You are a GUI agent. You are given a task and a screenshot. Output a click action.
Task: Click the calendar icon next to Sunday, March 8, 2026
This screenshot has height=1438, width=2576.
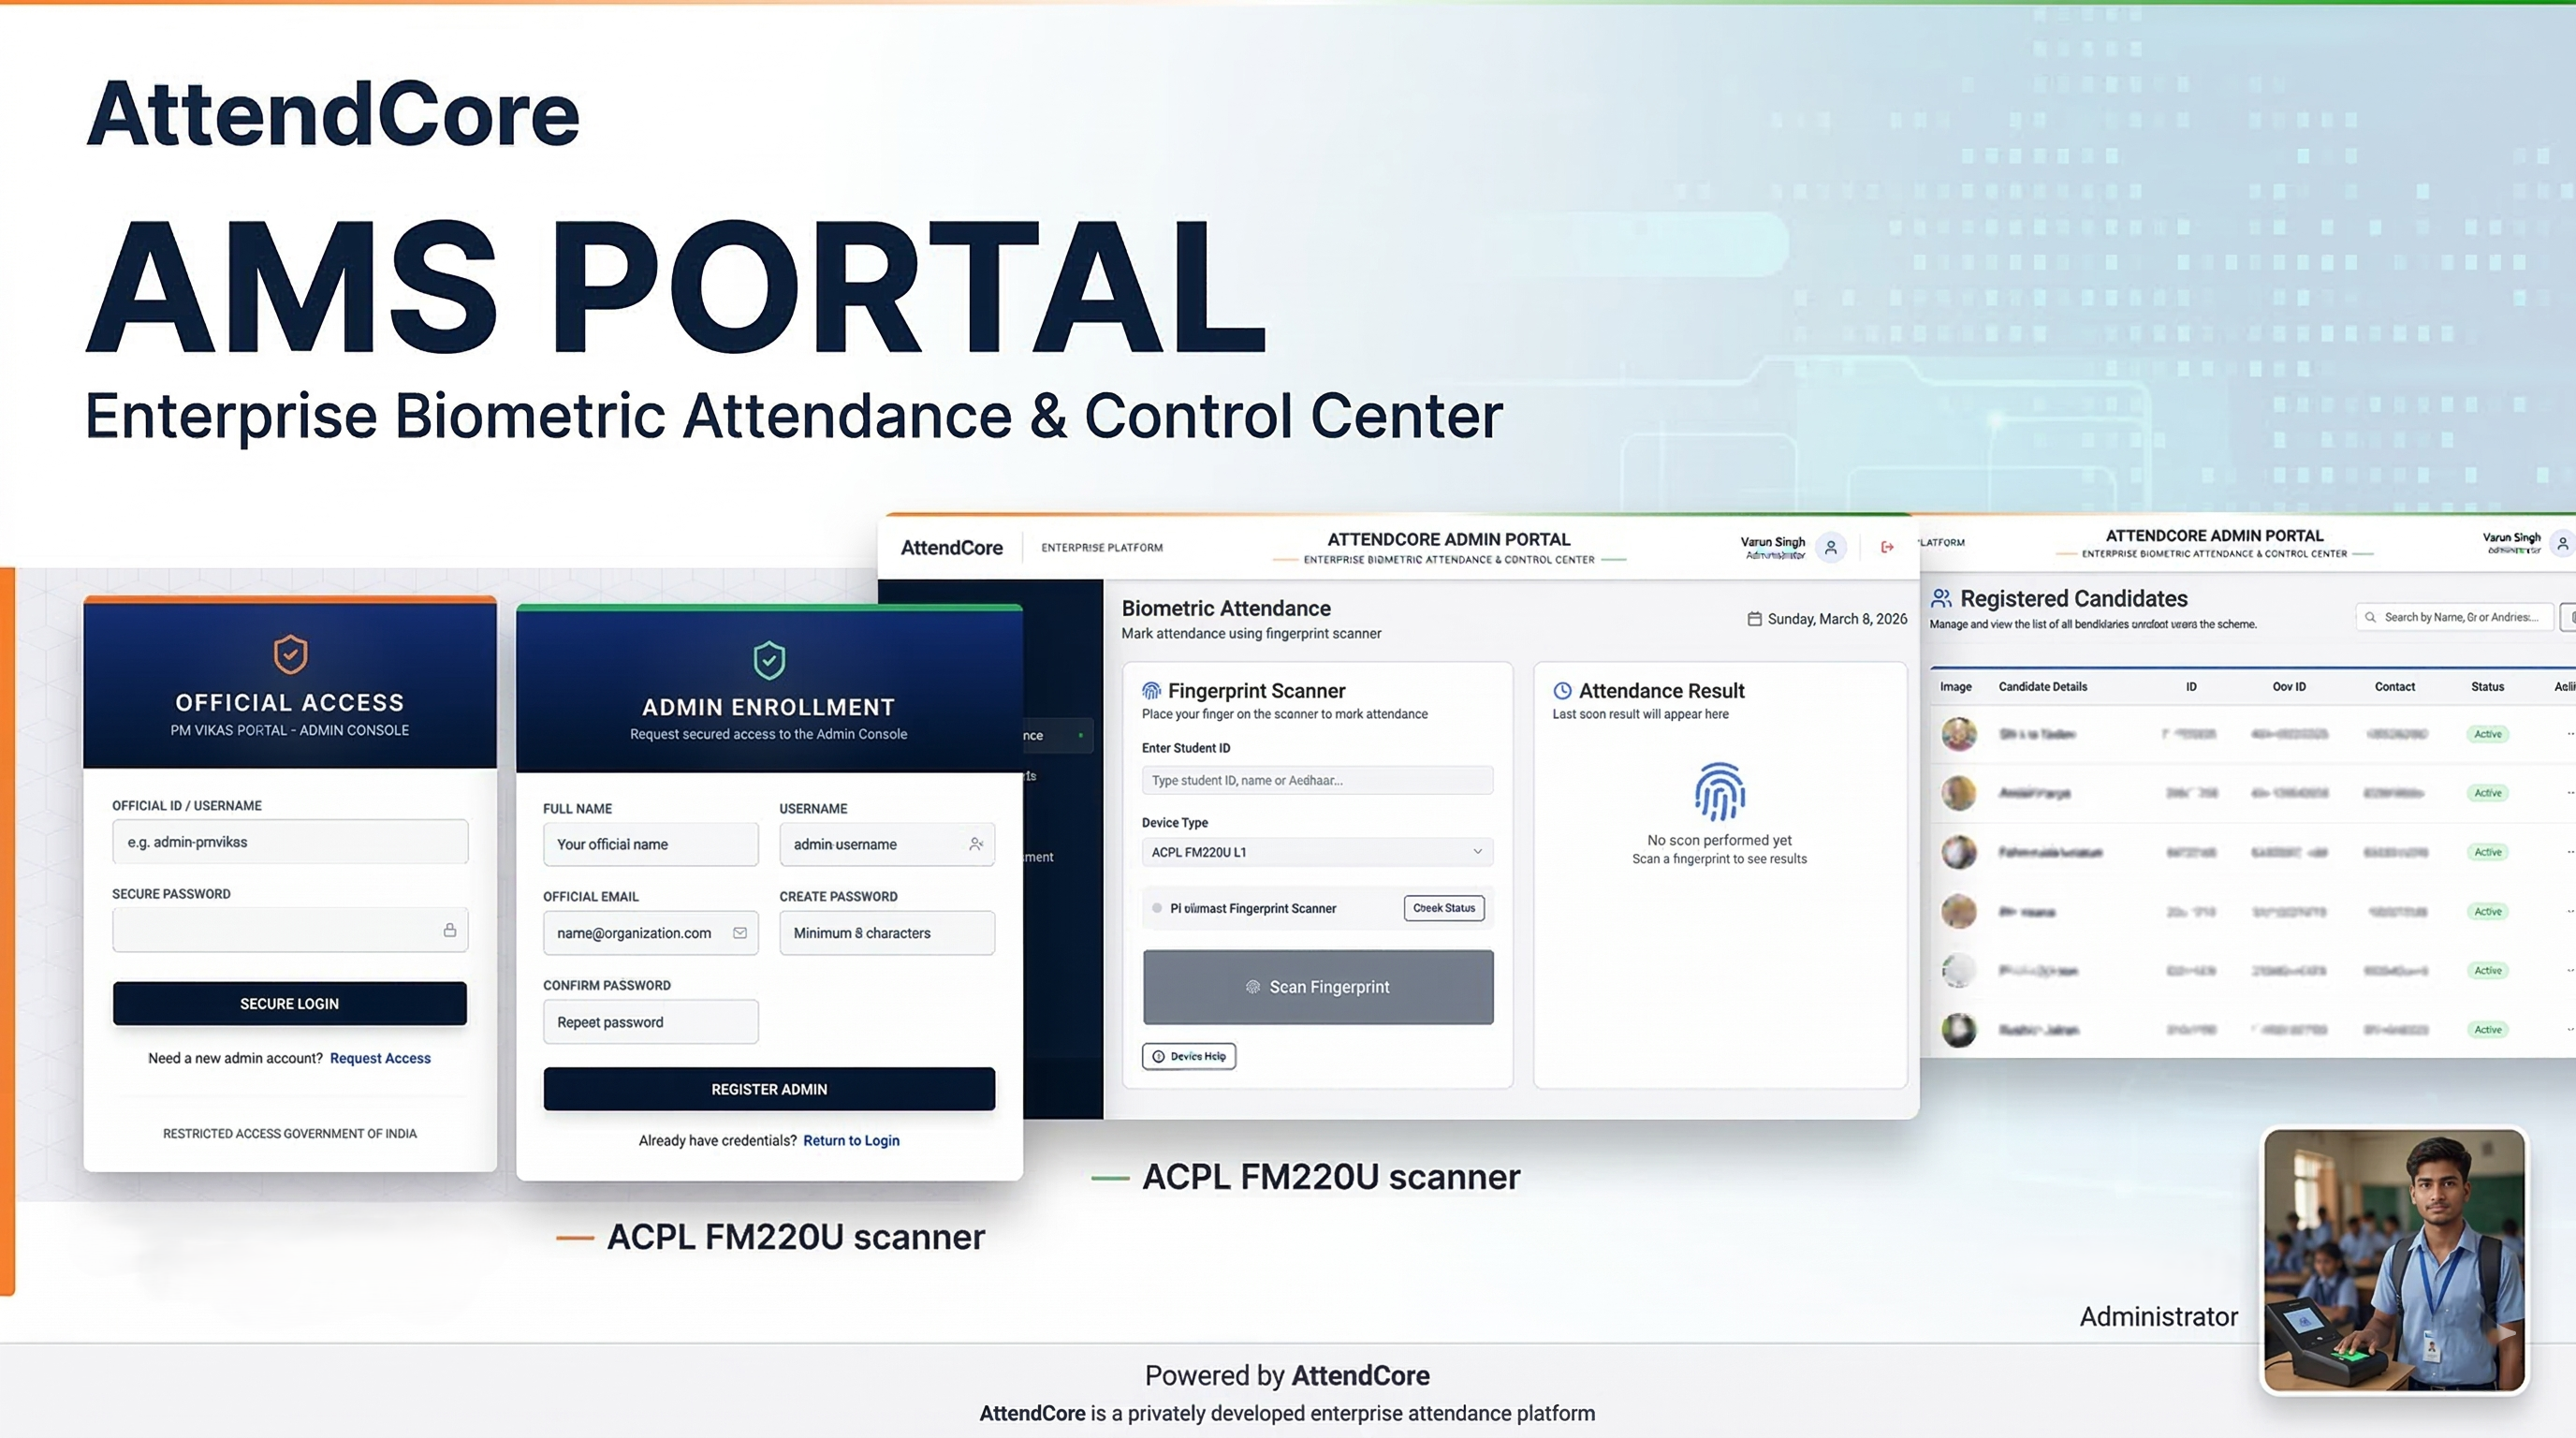click(x=1754, y=619)
